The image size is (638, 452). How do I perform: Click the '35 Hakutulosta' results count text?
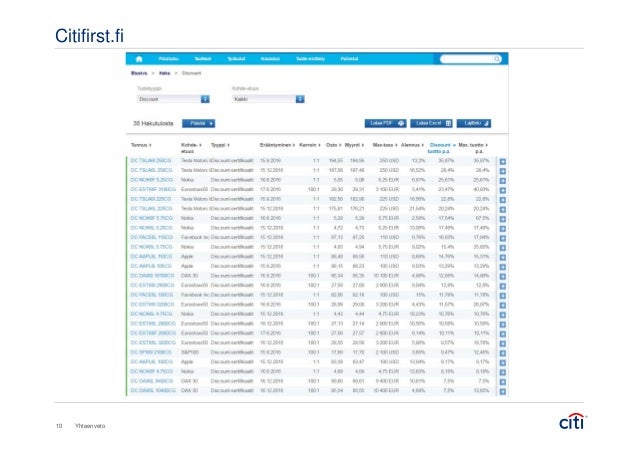pos(153,123)
